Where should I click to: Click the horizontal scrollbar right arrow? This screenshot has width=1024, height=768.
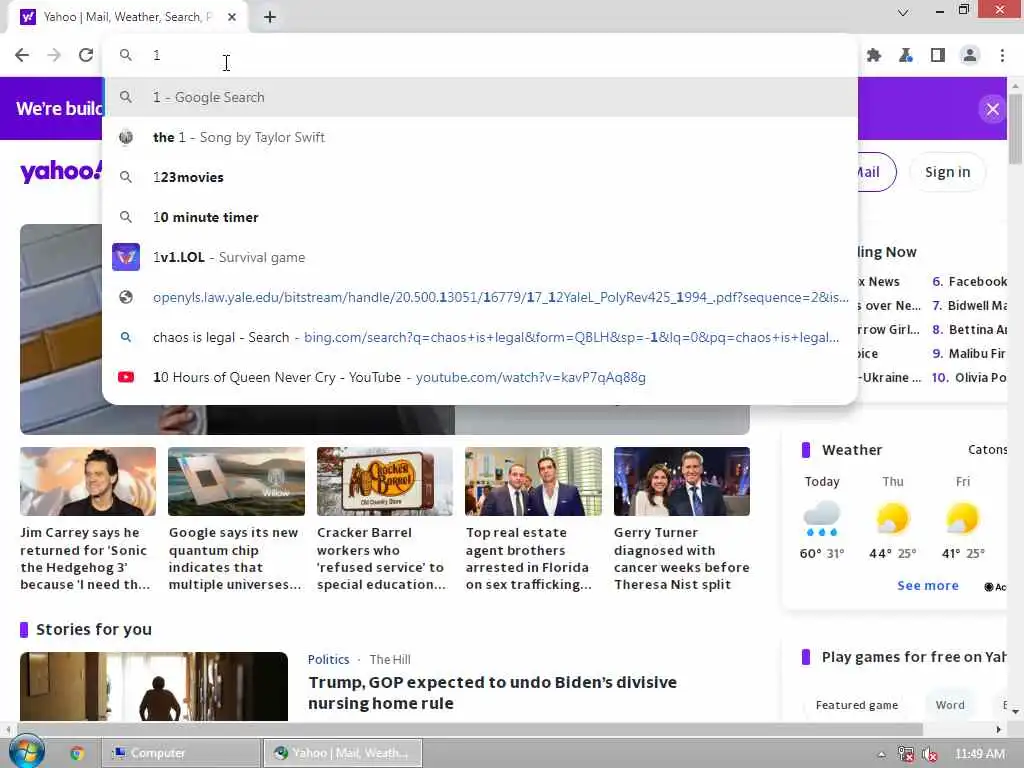pyautogui.click(x=998, y=729)
